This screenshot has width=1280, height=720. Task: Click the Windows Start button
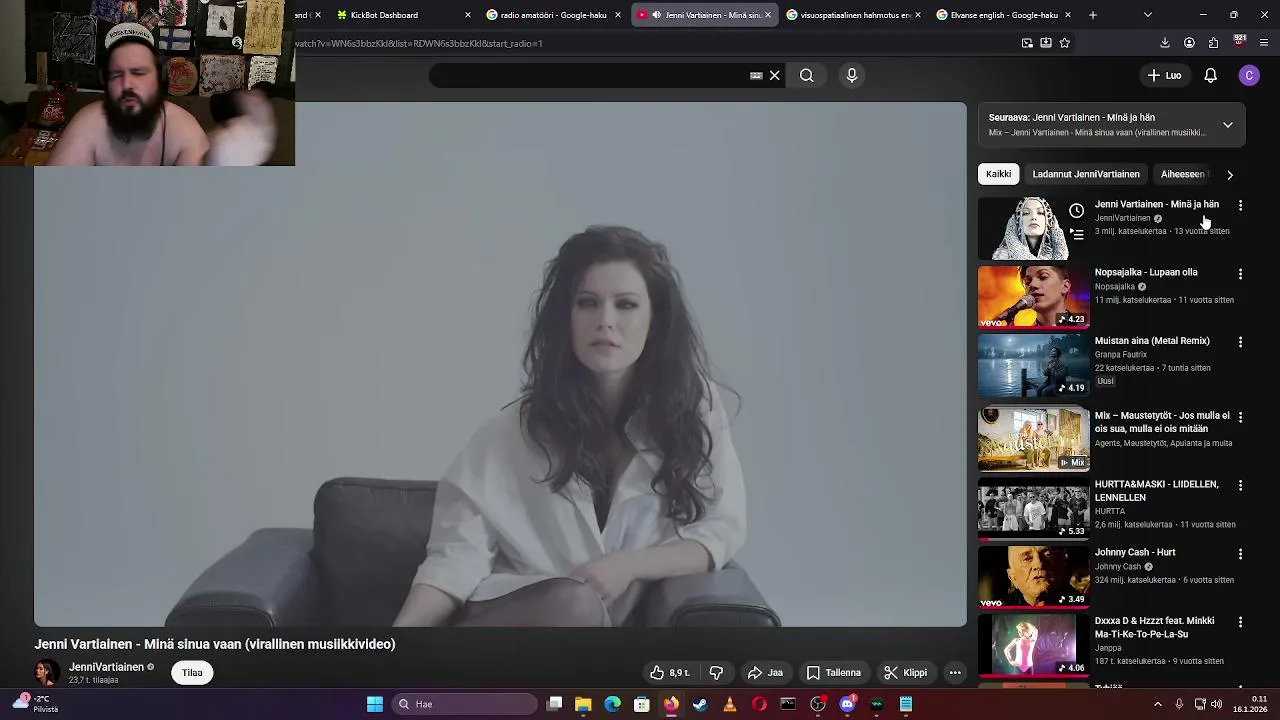(375, 704)
